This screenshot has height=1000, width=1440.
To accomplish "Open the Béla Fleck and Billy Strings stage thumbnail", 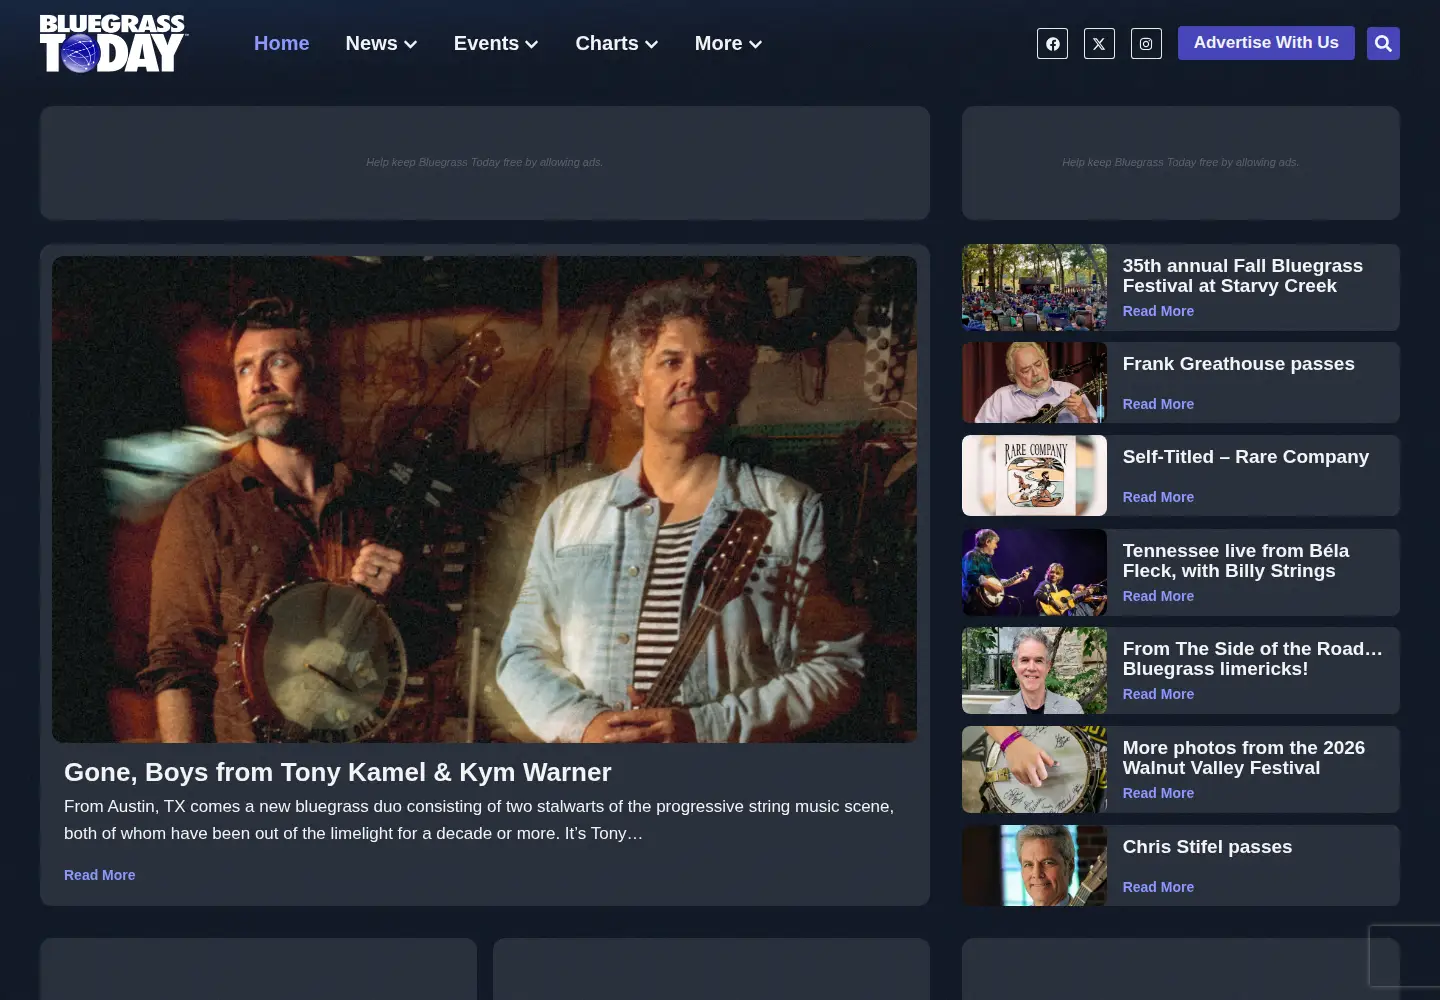I will pos(1034,572).
